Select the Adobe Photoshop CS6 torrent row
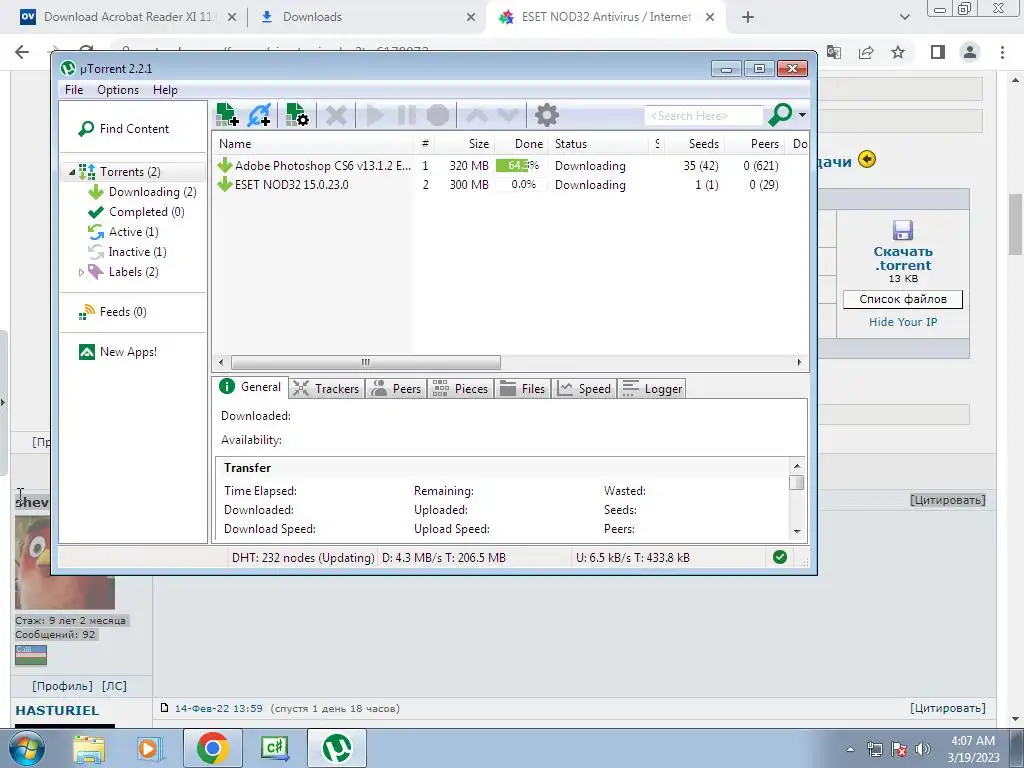The height and width of the screenshot is (768, 1024). pyautogui.click(x=509, y=166)
